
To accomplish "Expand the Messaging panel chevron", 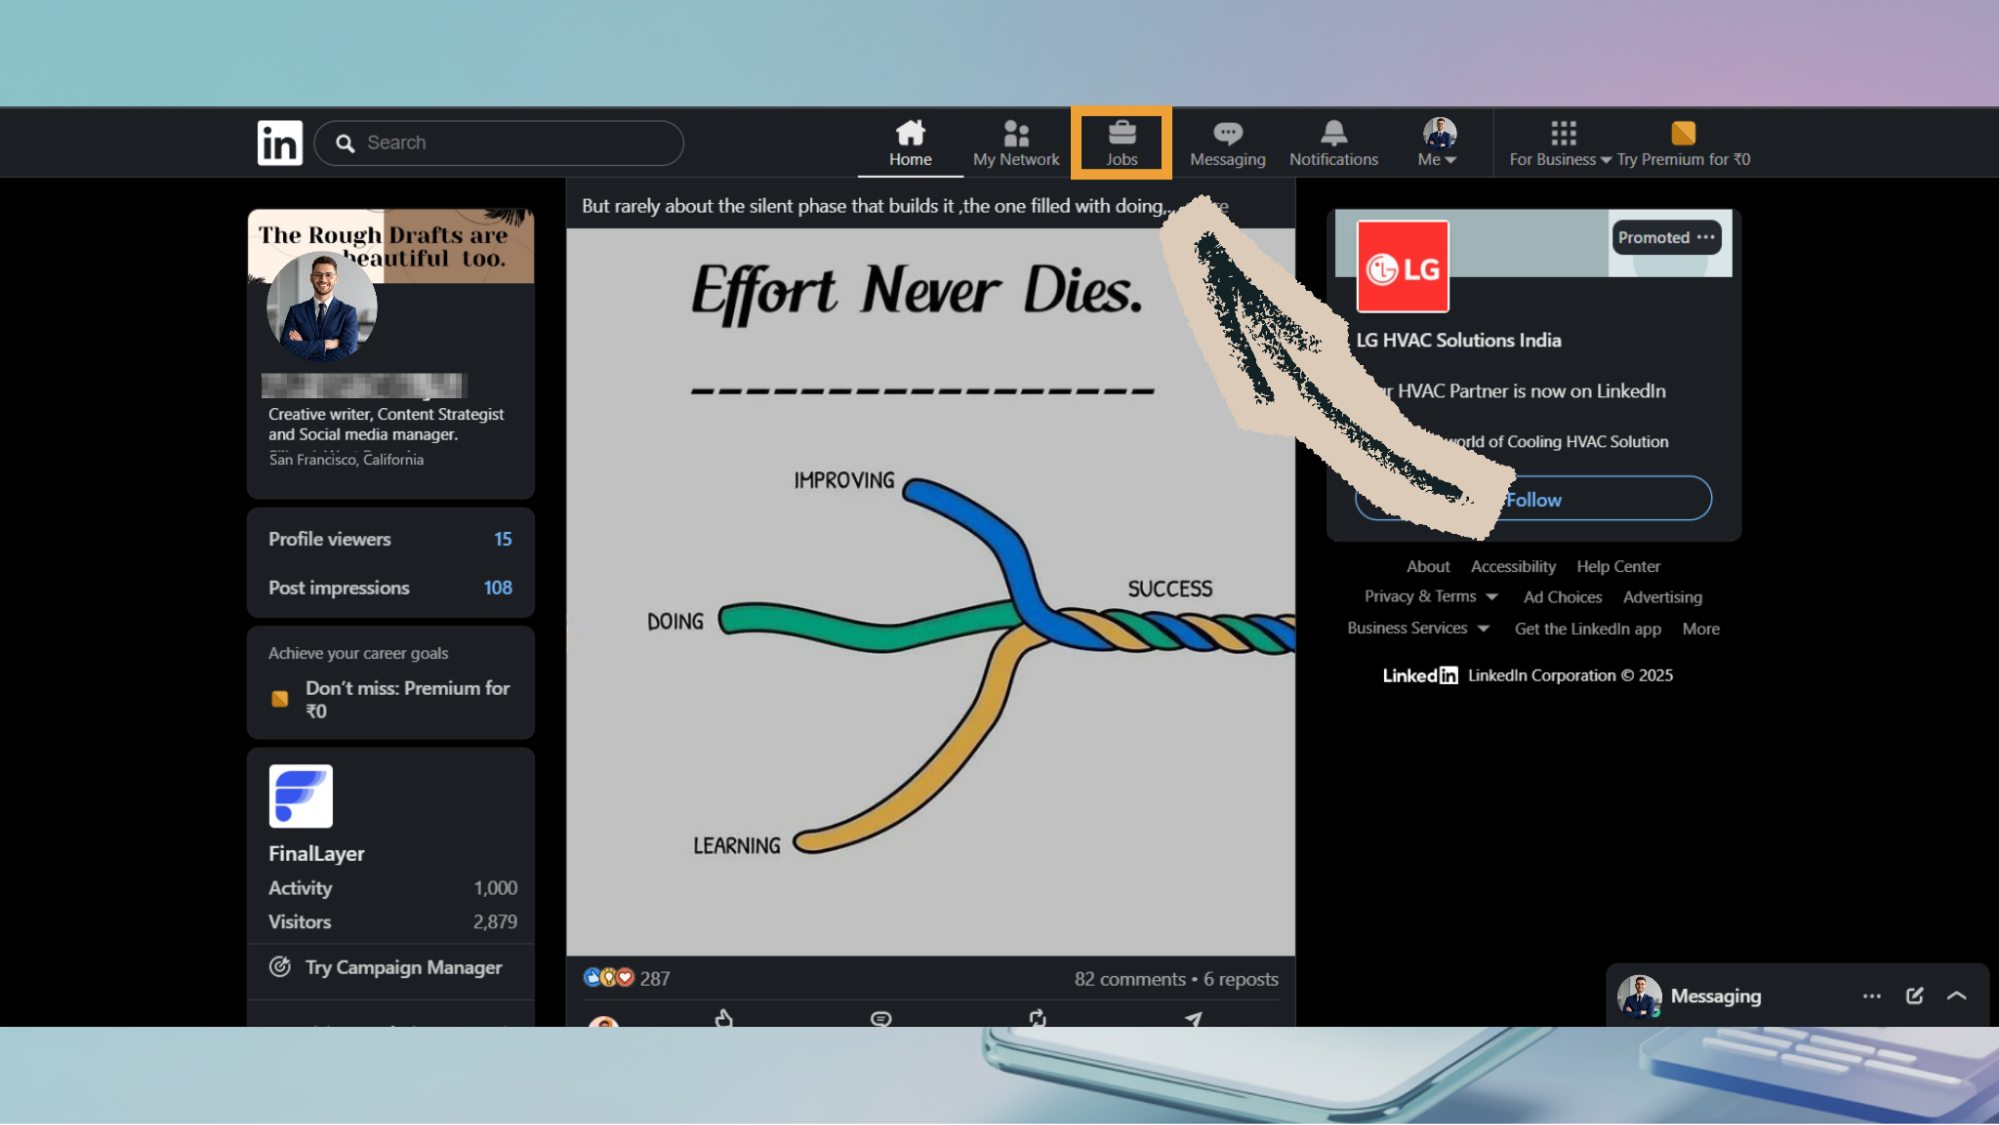I will [1957, 996].
